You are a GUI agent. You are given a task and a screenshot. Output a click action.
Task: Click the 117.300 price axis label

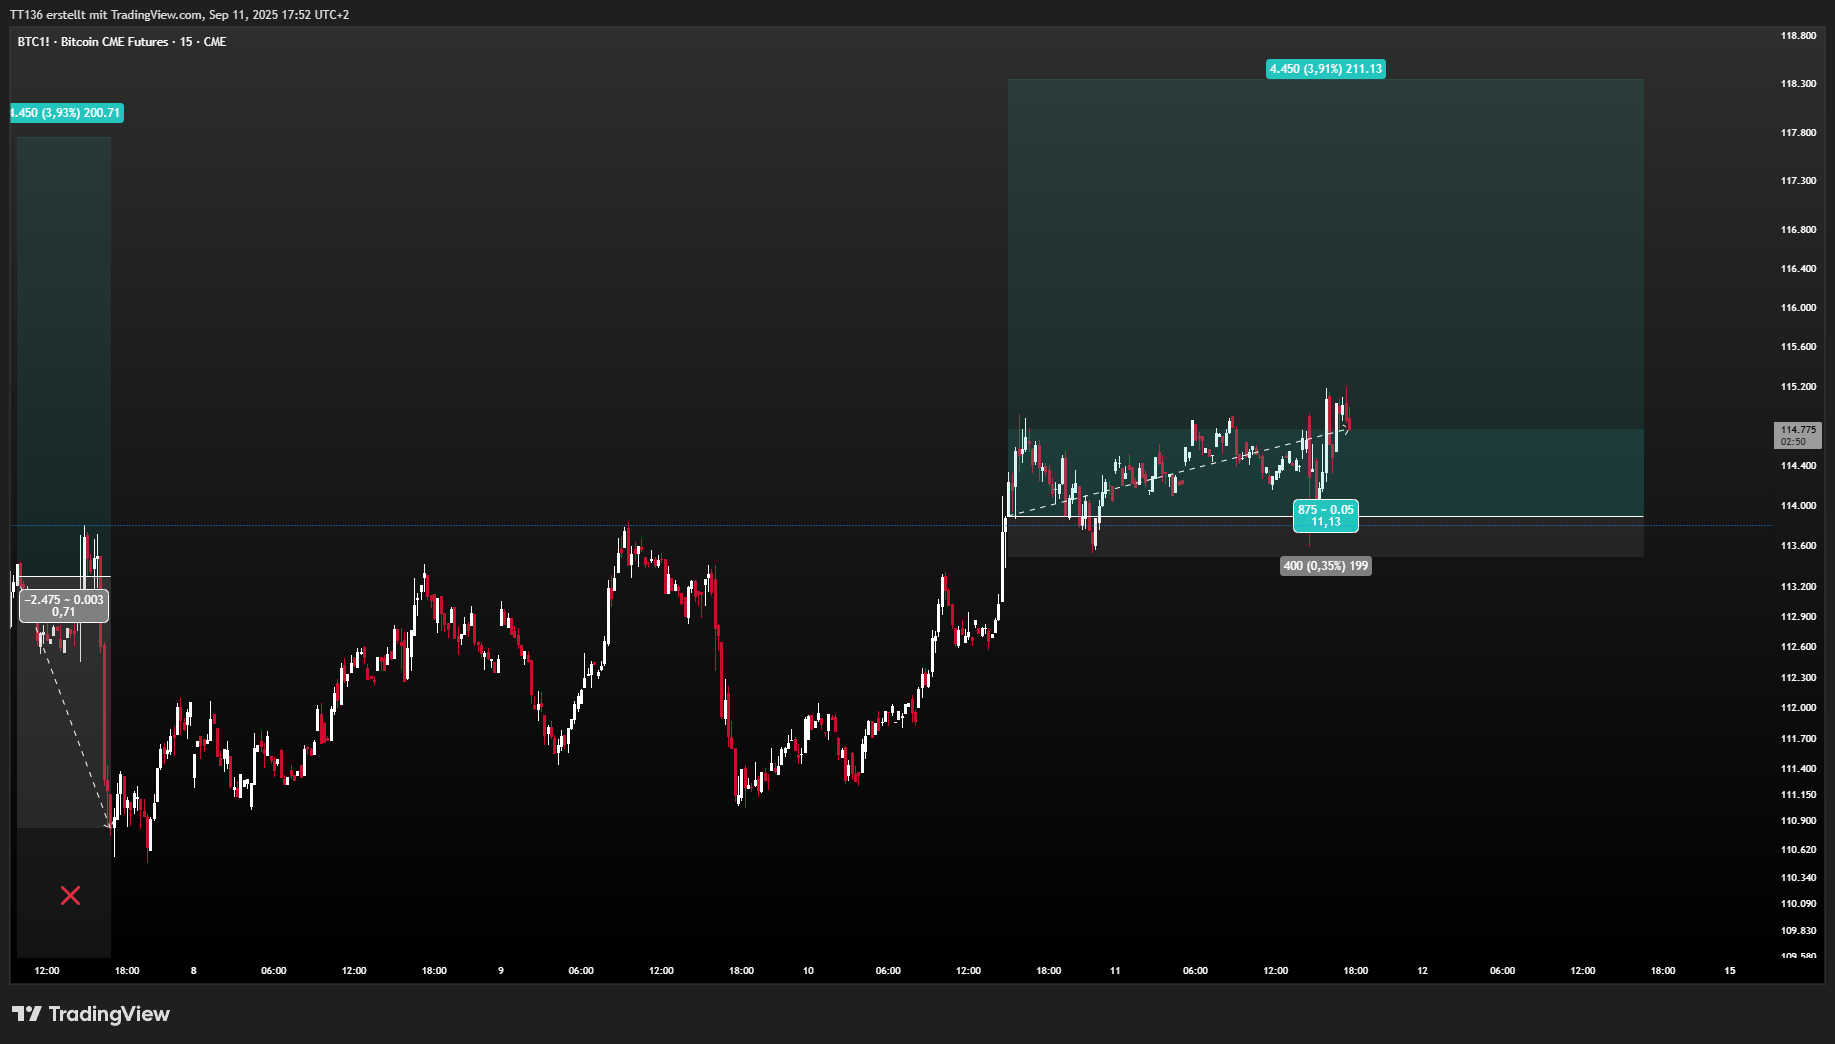pyautogui.click(x=1798, y=181)
